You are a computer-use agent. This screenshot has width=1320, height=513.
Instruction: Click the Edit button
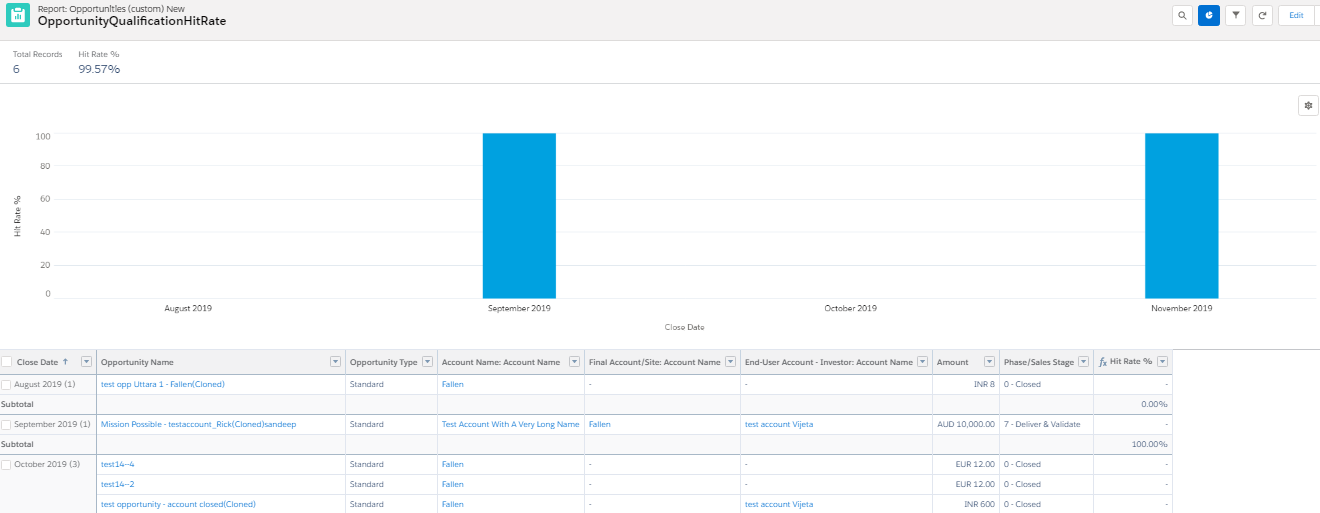[x=1296, y=15]
